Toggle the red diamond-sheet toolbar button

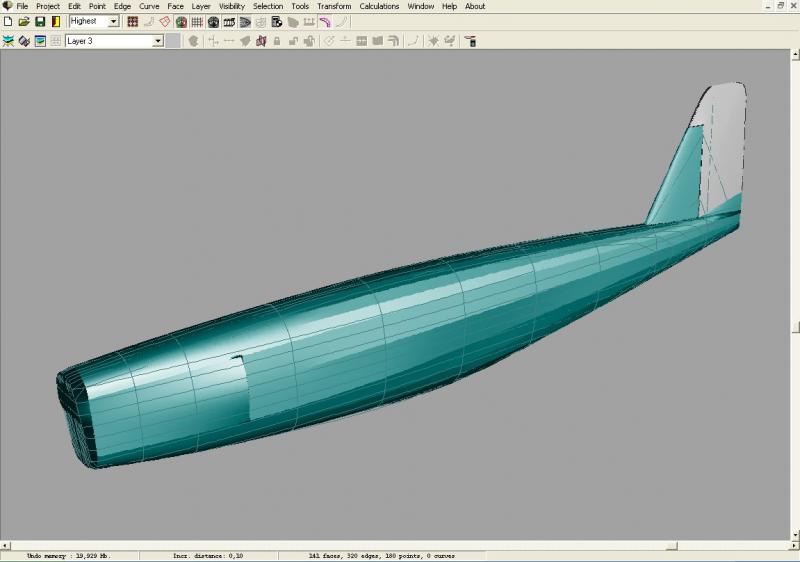[x=165, y=21]
